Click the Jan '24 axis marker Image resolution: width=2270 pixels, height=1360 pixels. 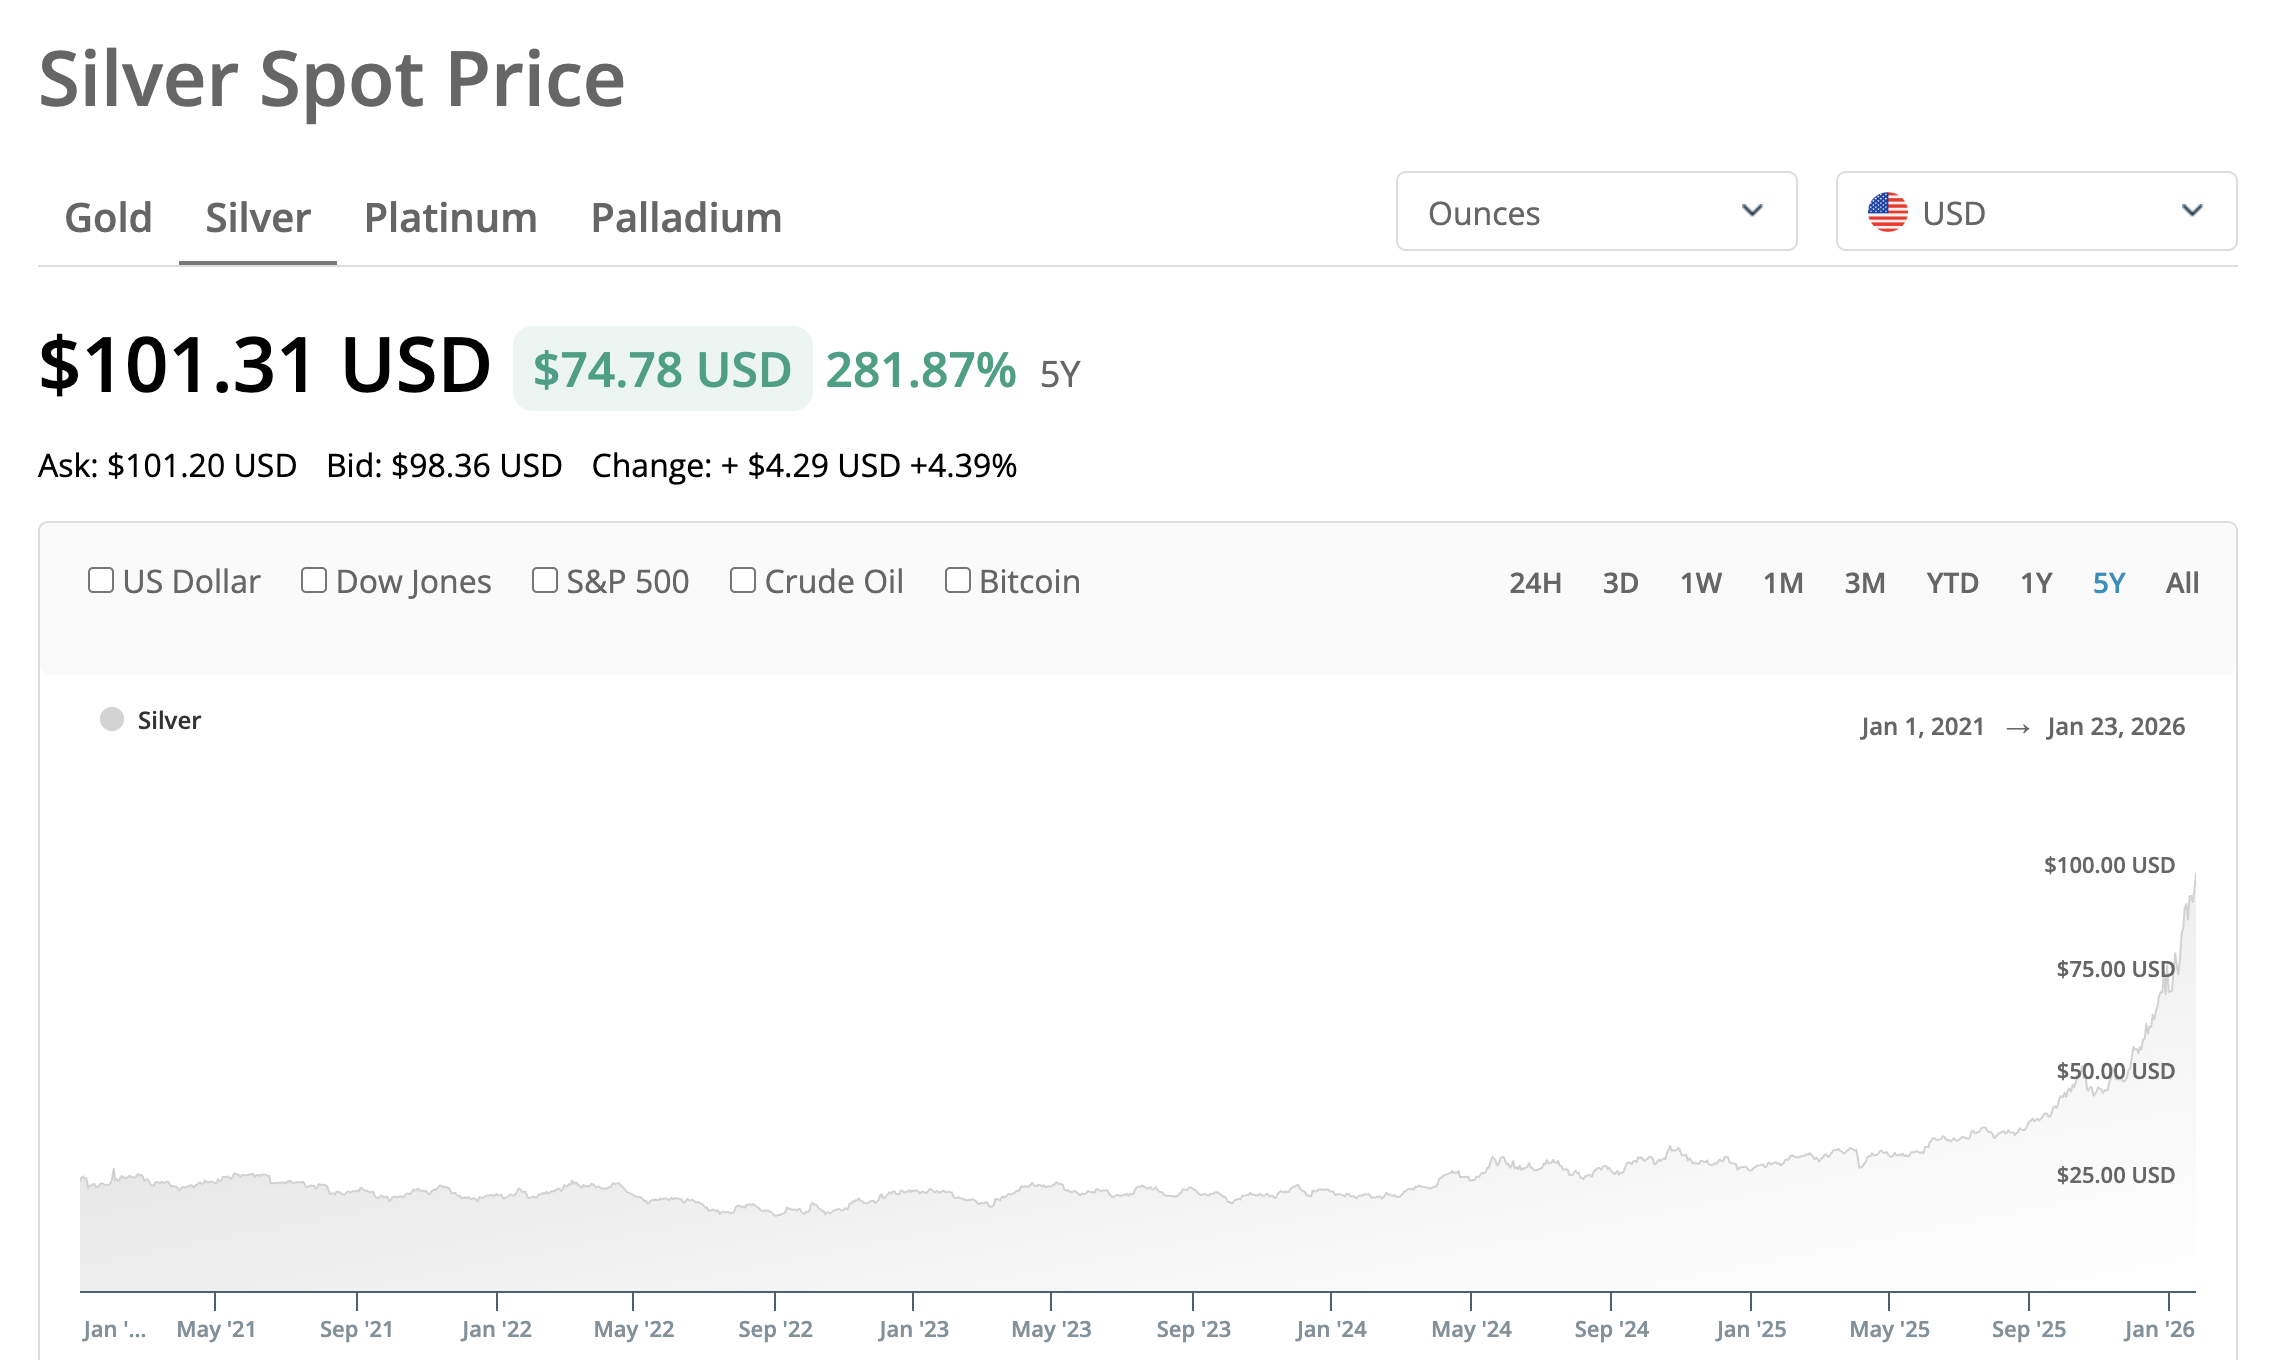click(x=1331, y=1329)
